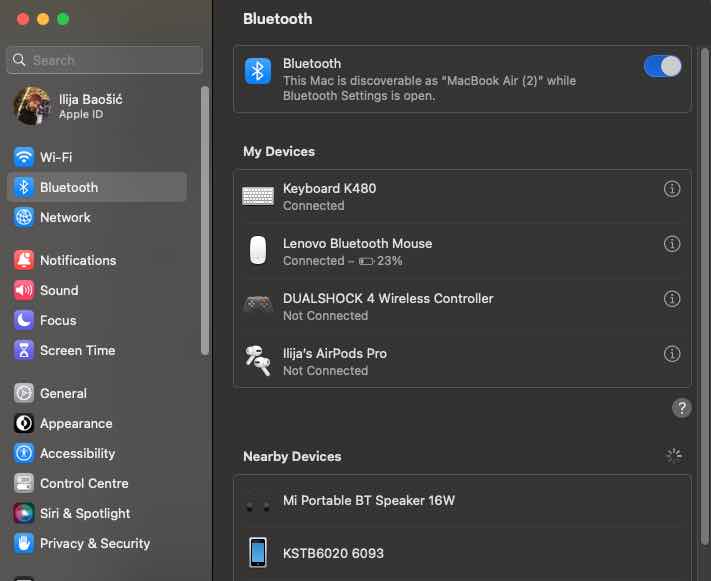Image resolution: width=711 pixels, height=581 pixels.
Task: Open Ilija Baošić Apple ID account
Action: [x=90, y=106]
